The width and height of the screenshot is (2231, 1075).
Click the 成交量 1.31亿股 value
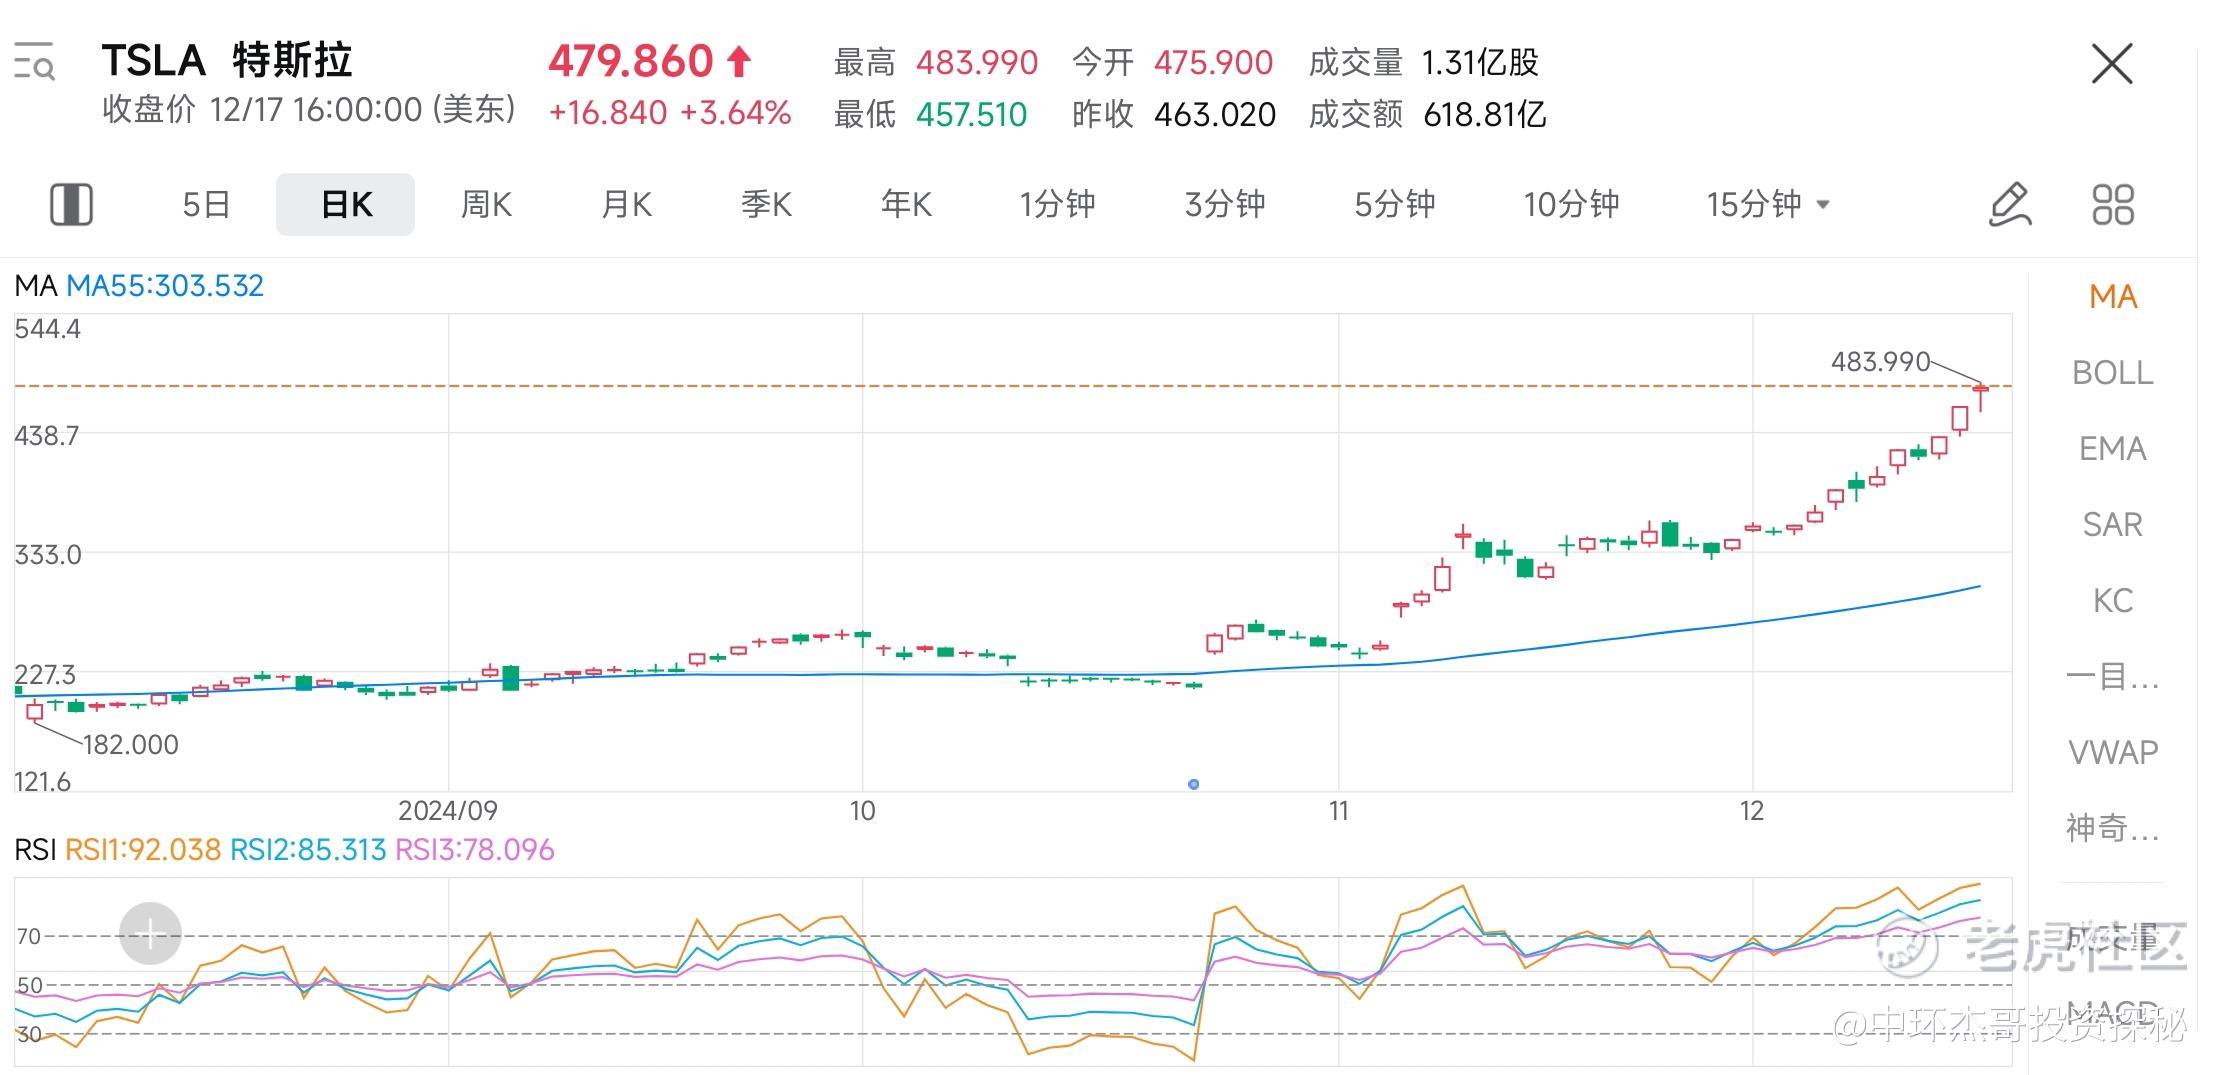tap(1480, 63)
